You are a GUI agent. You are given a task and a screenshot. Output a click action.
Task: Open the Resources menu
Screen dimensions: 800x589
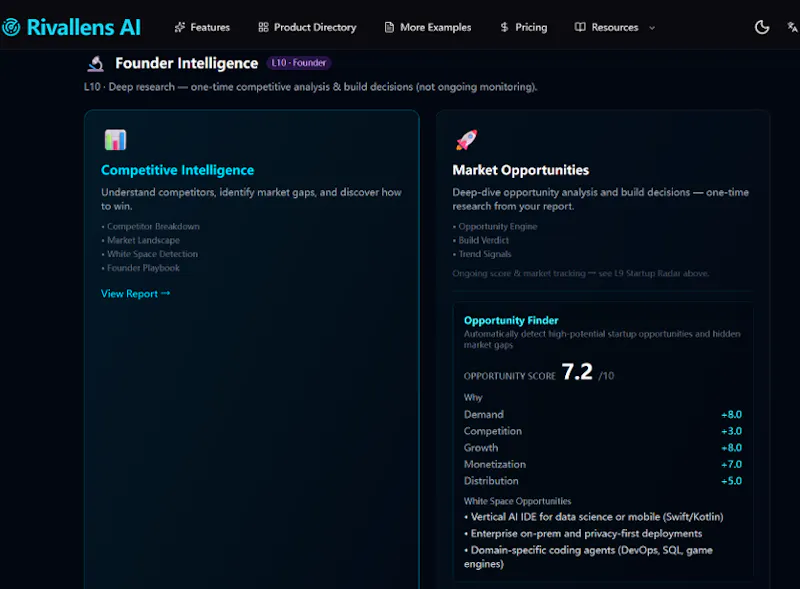[615, 27]
